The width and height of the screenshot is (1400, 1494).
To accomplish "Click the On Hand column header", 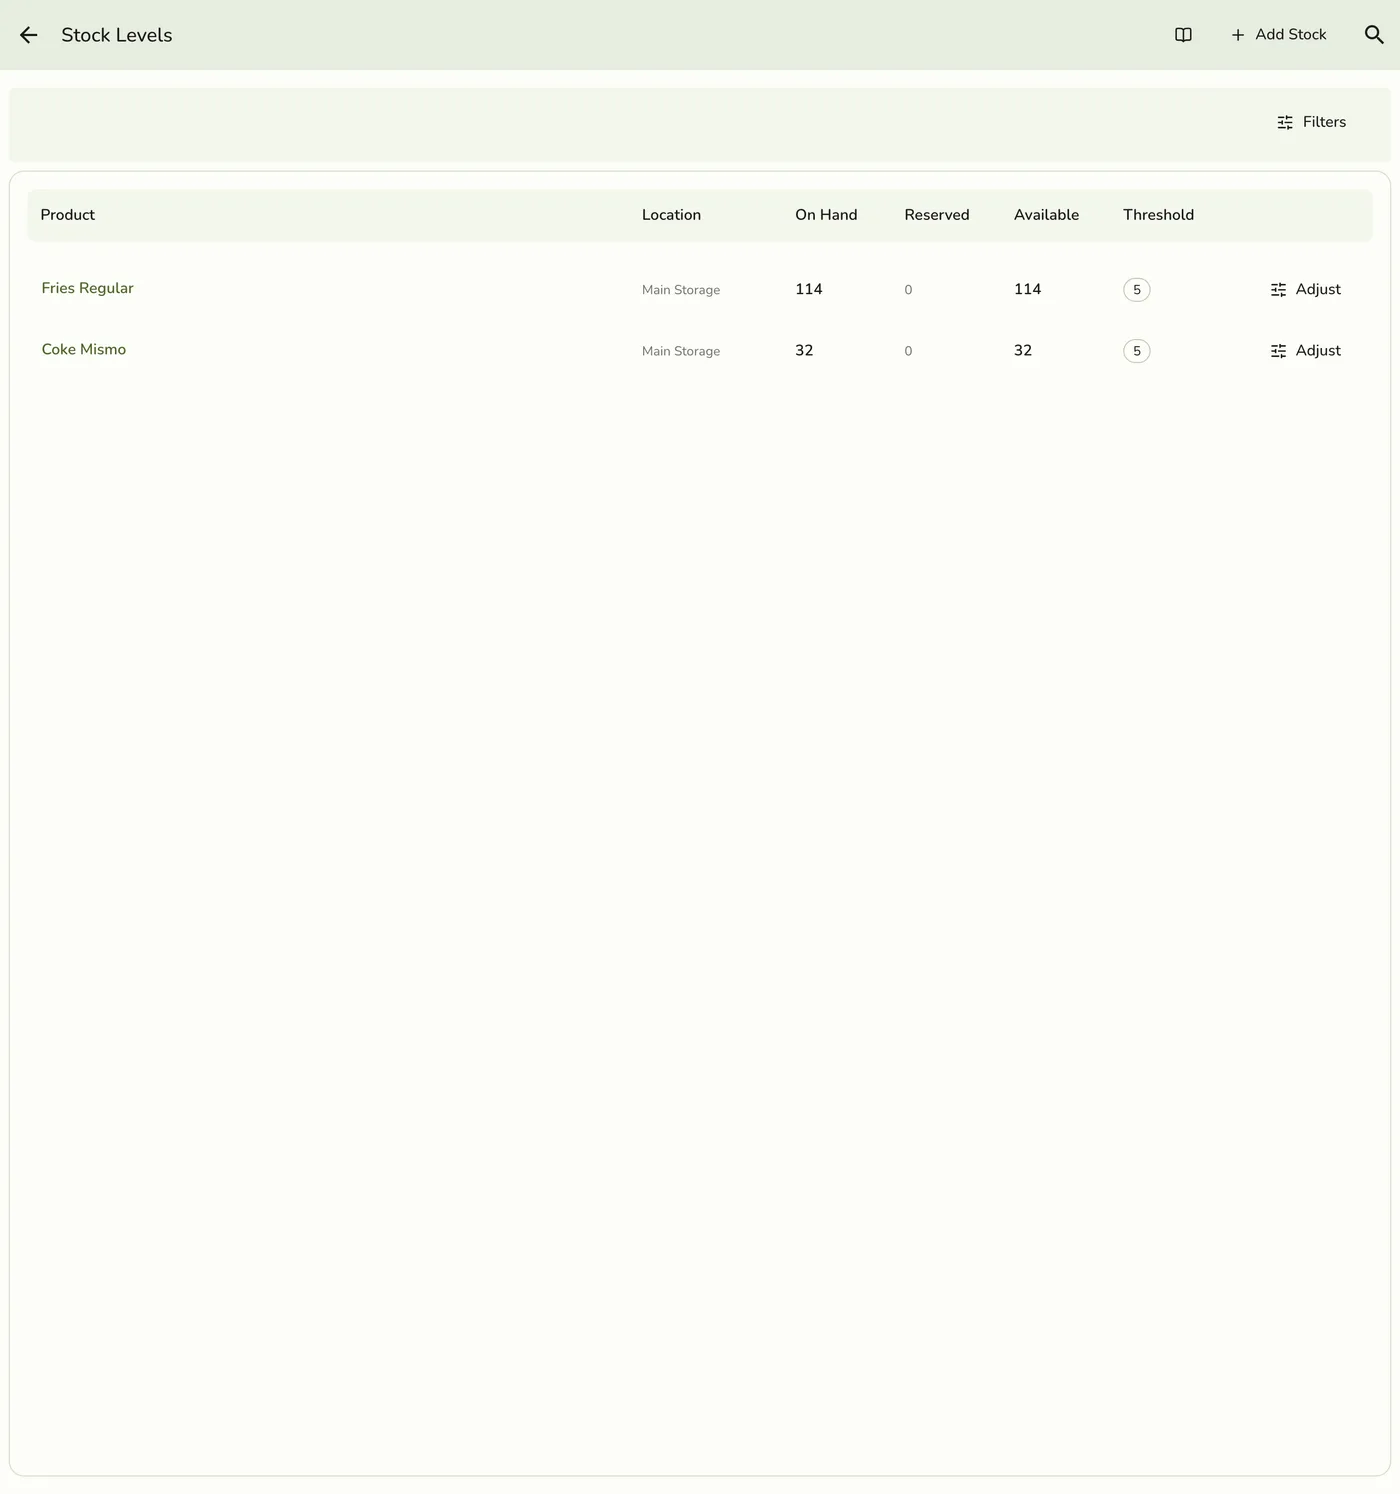I will click(x=826, y=215).
